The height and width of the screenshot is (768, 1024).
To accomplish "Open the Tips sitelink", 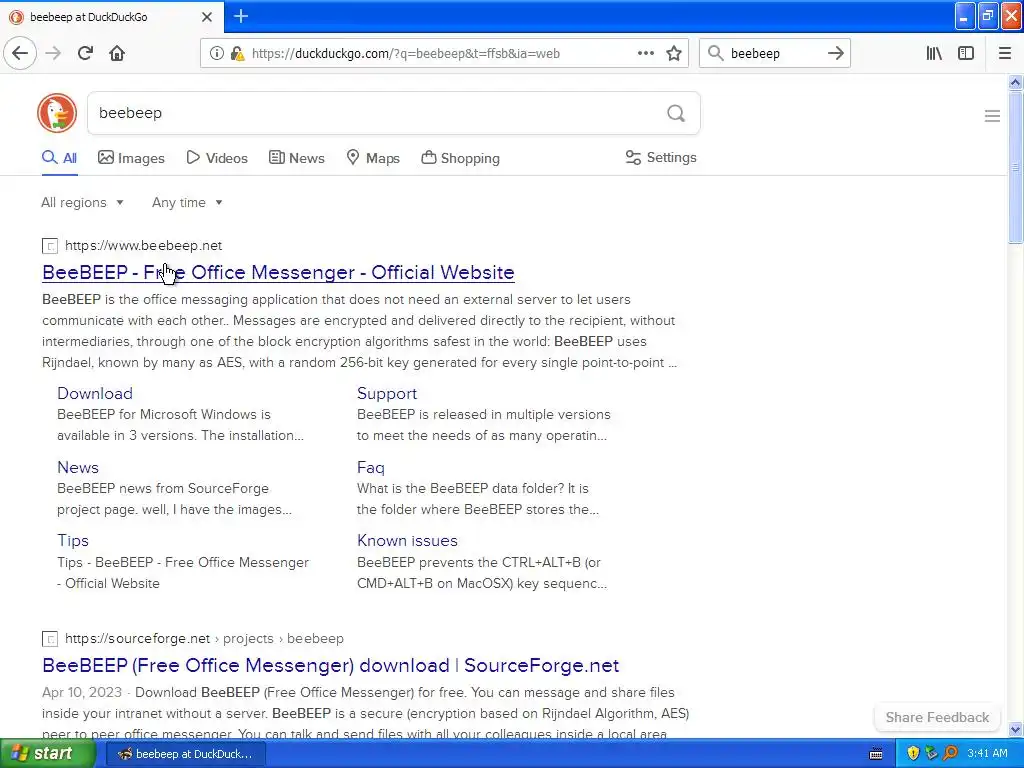I will pos(72,541).
